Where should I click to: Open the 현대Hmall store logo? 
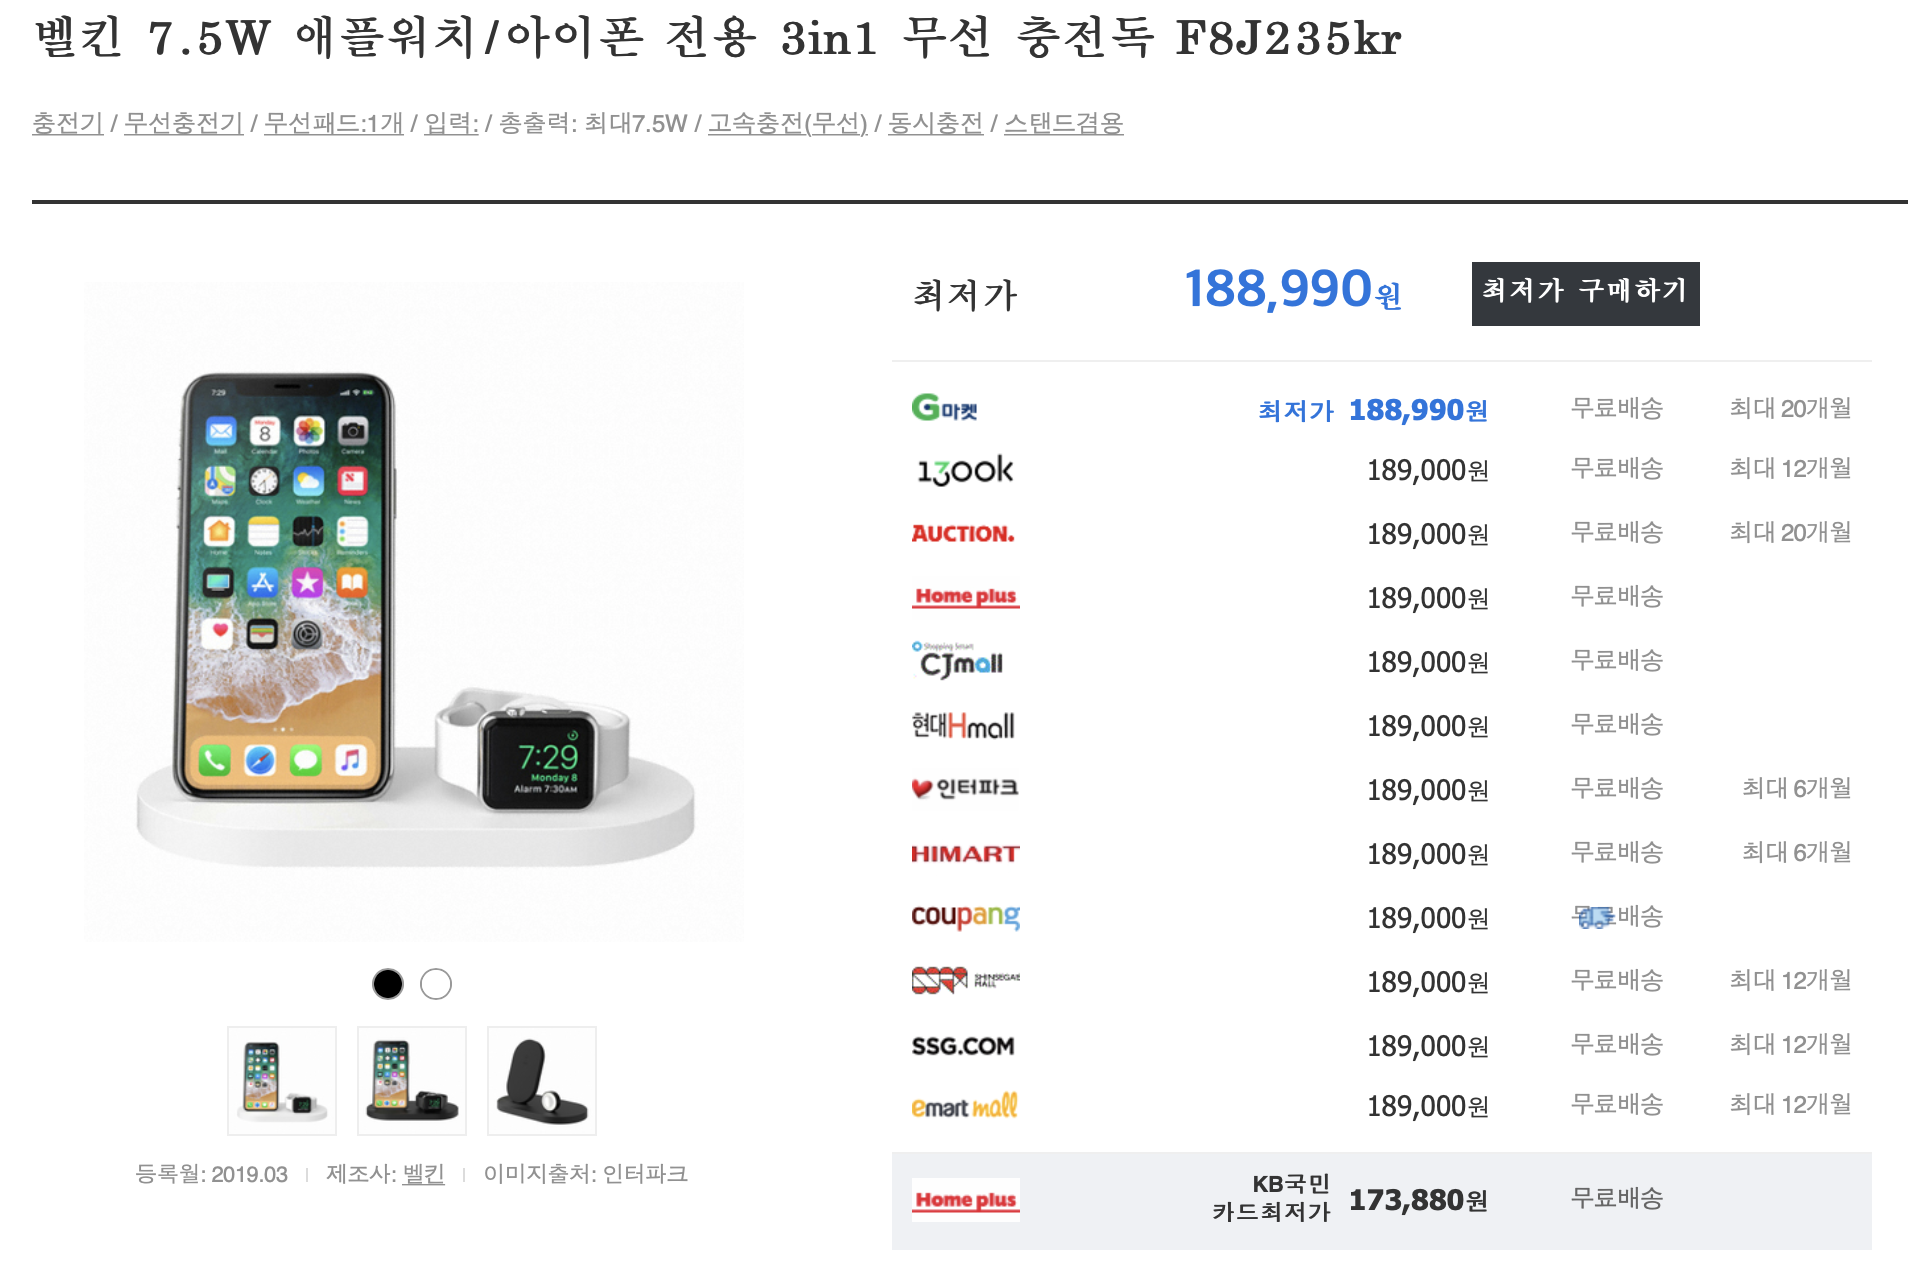(x=962, y=725)
